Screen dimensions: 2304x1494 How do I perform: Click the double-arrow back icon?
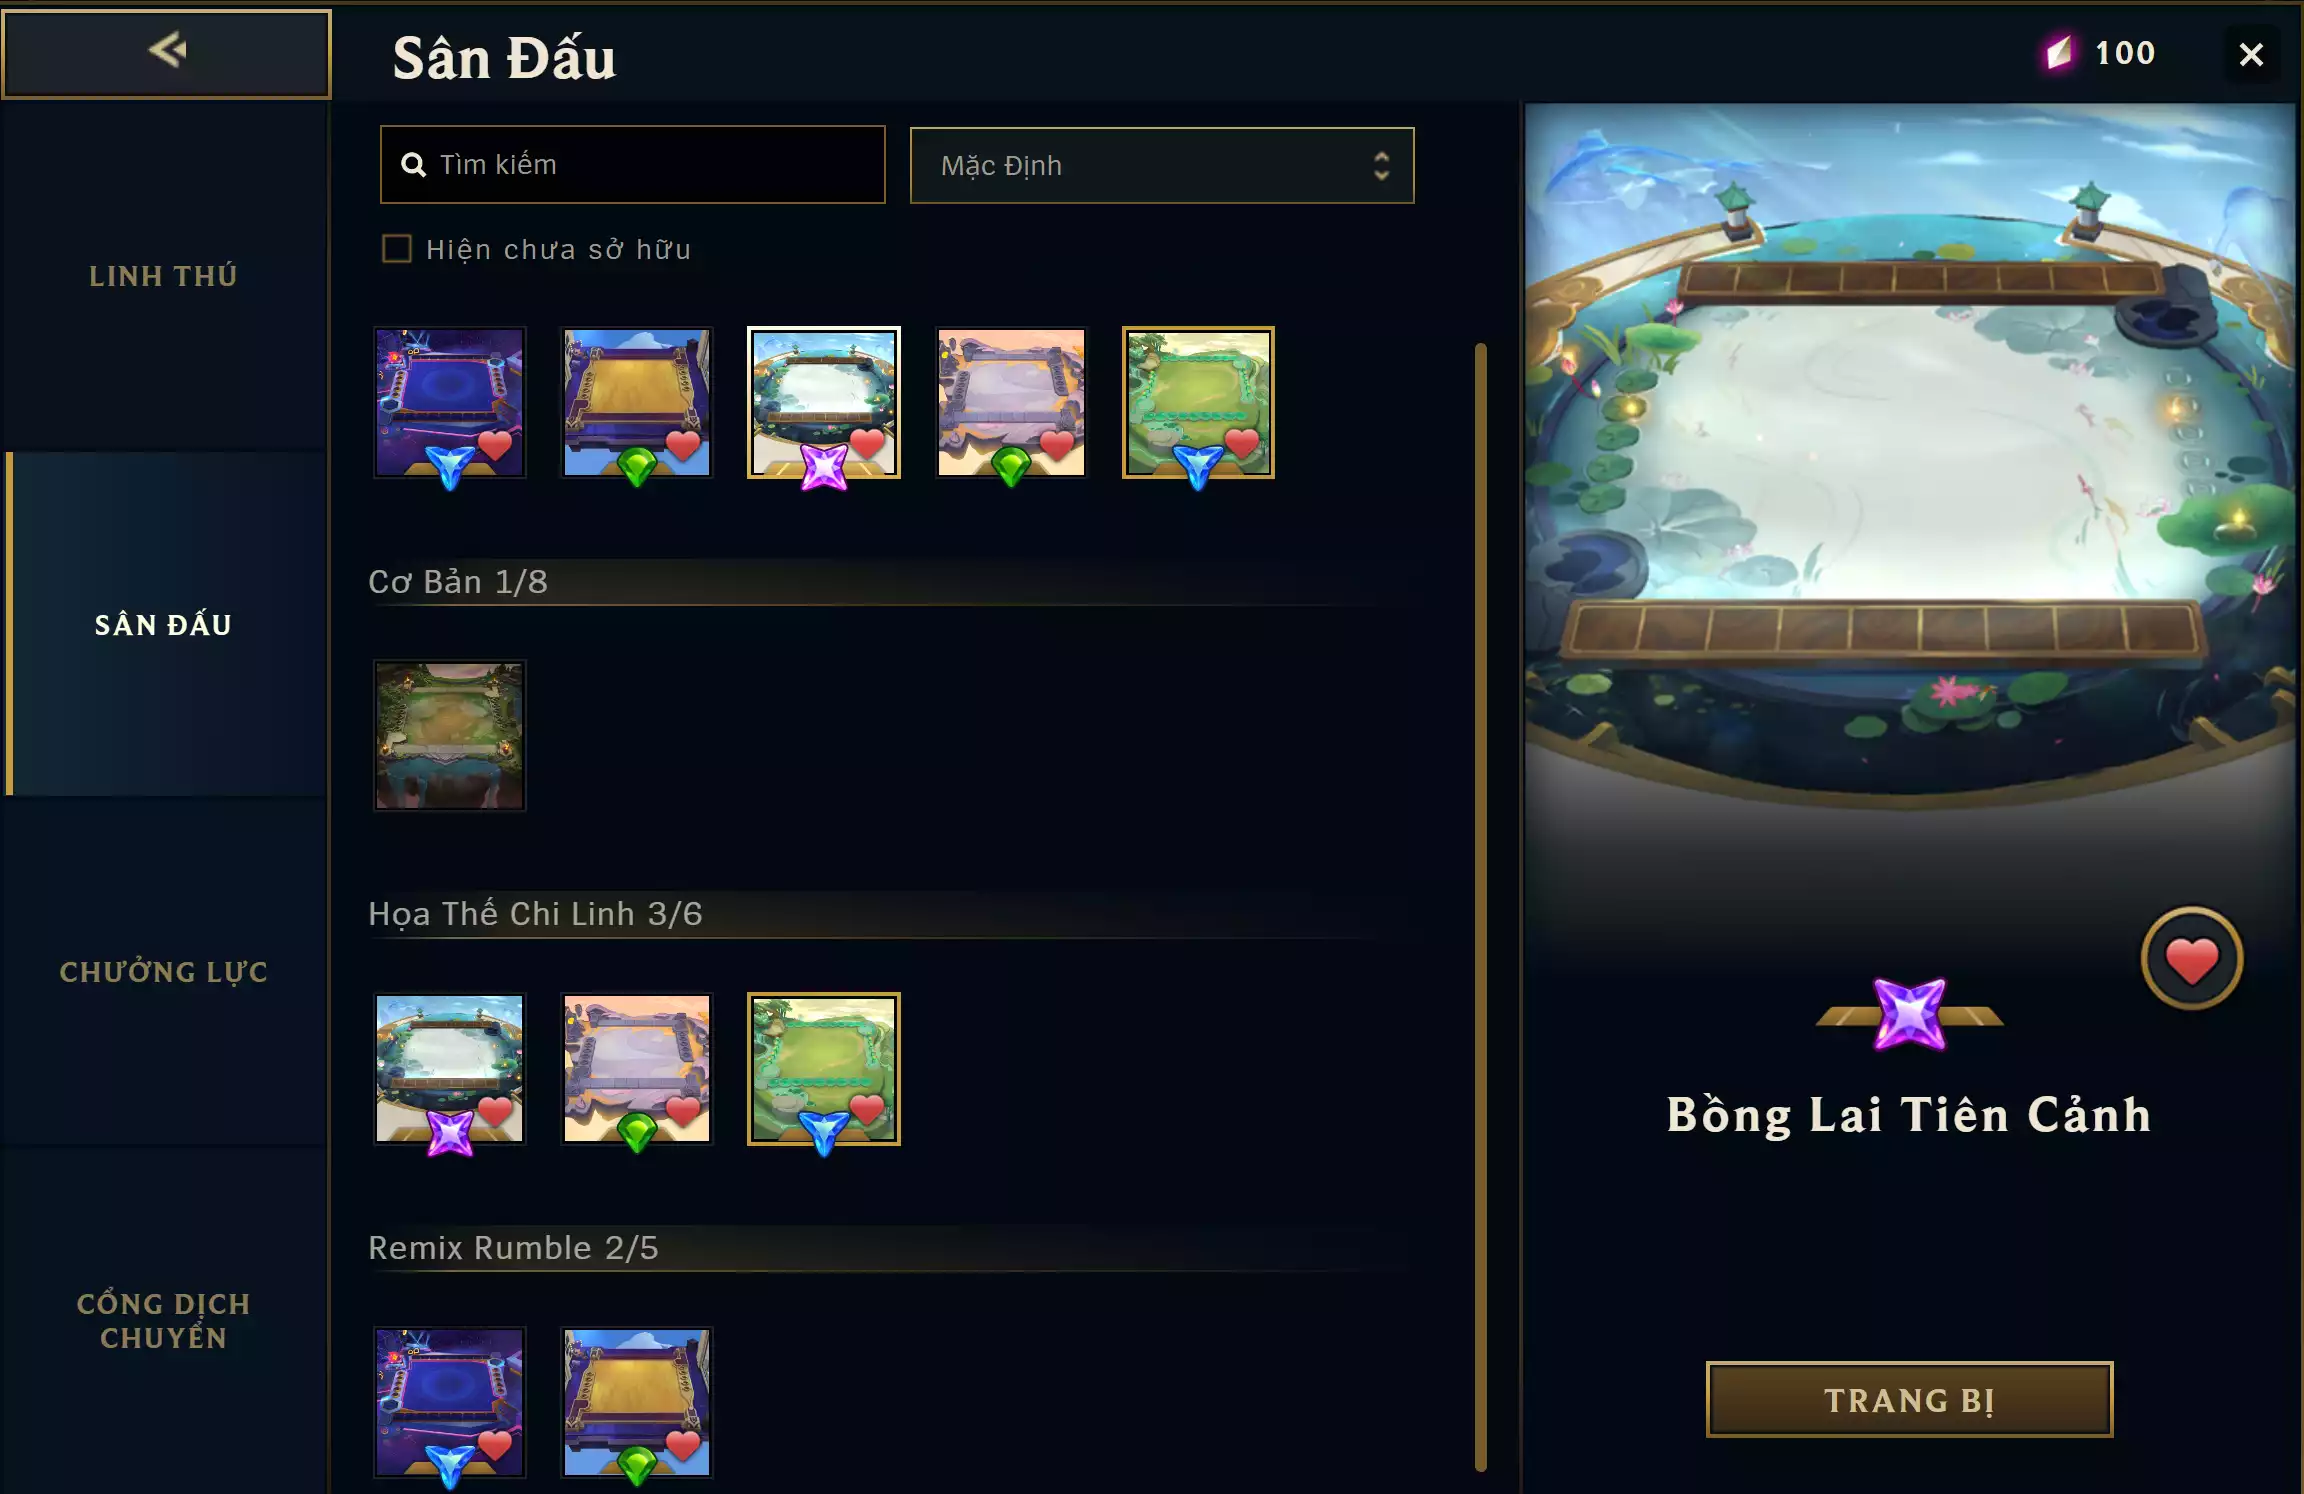(x=167, y=49)
